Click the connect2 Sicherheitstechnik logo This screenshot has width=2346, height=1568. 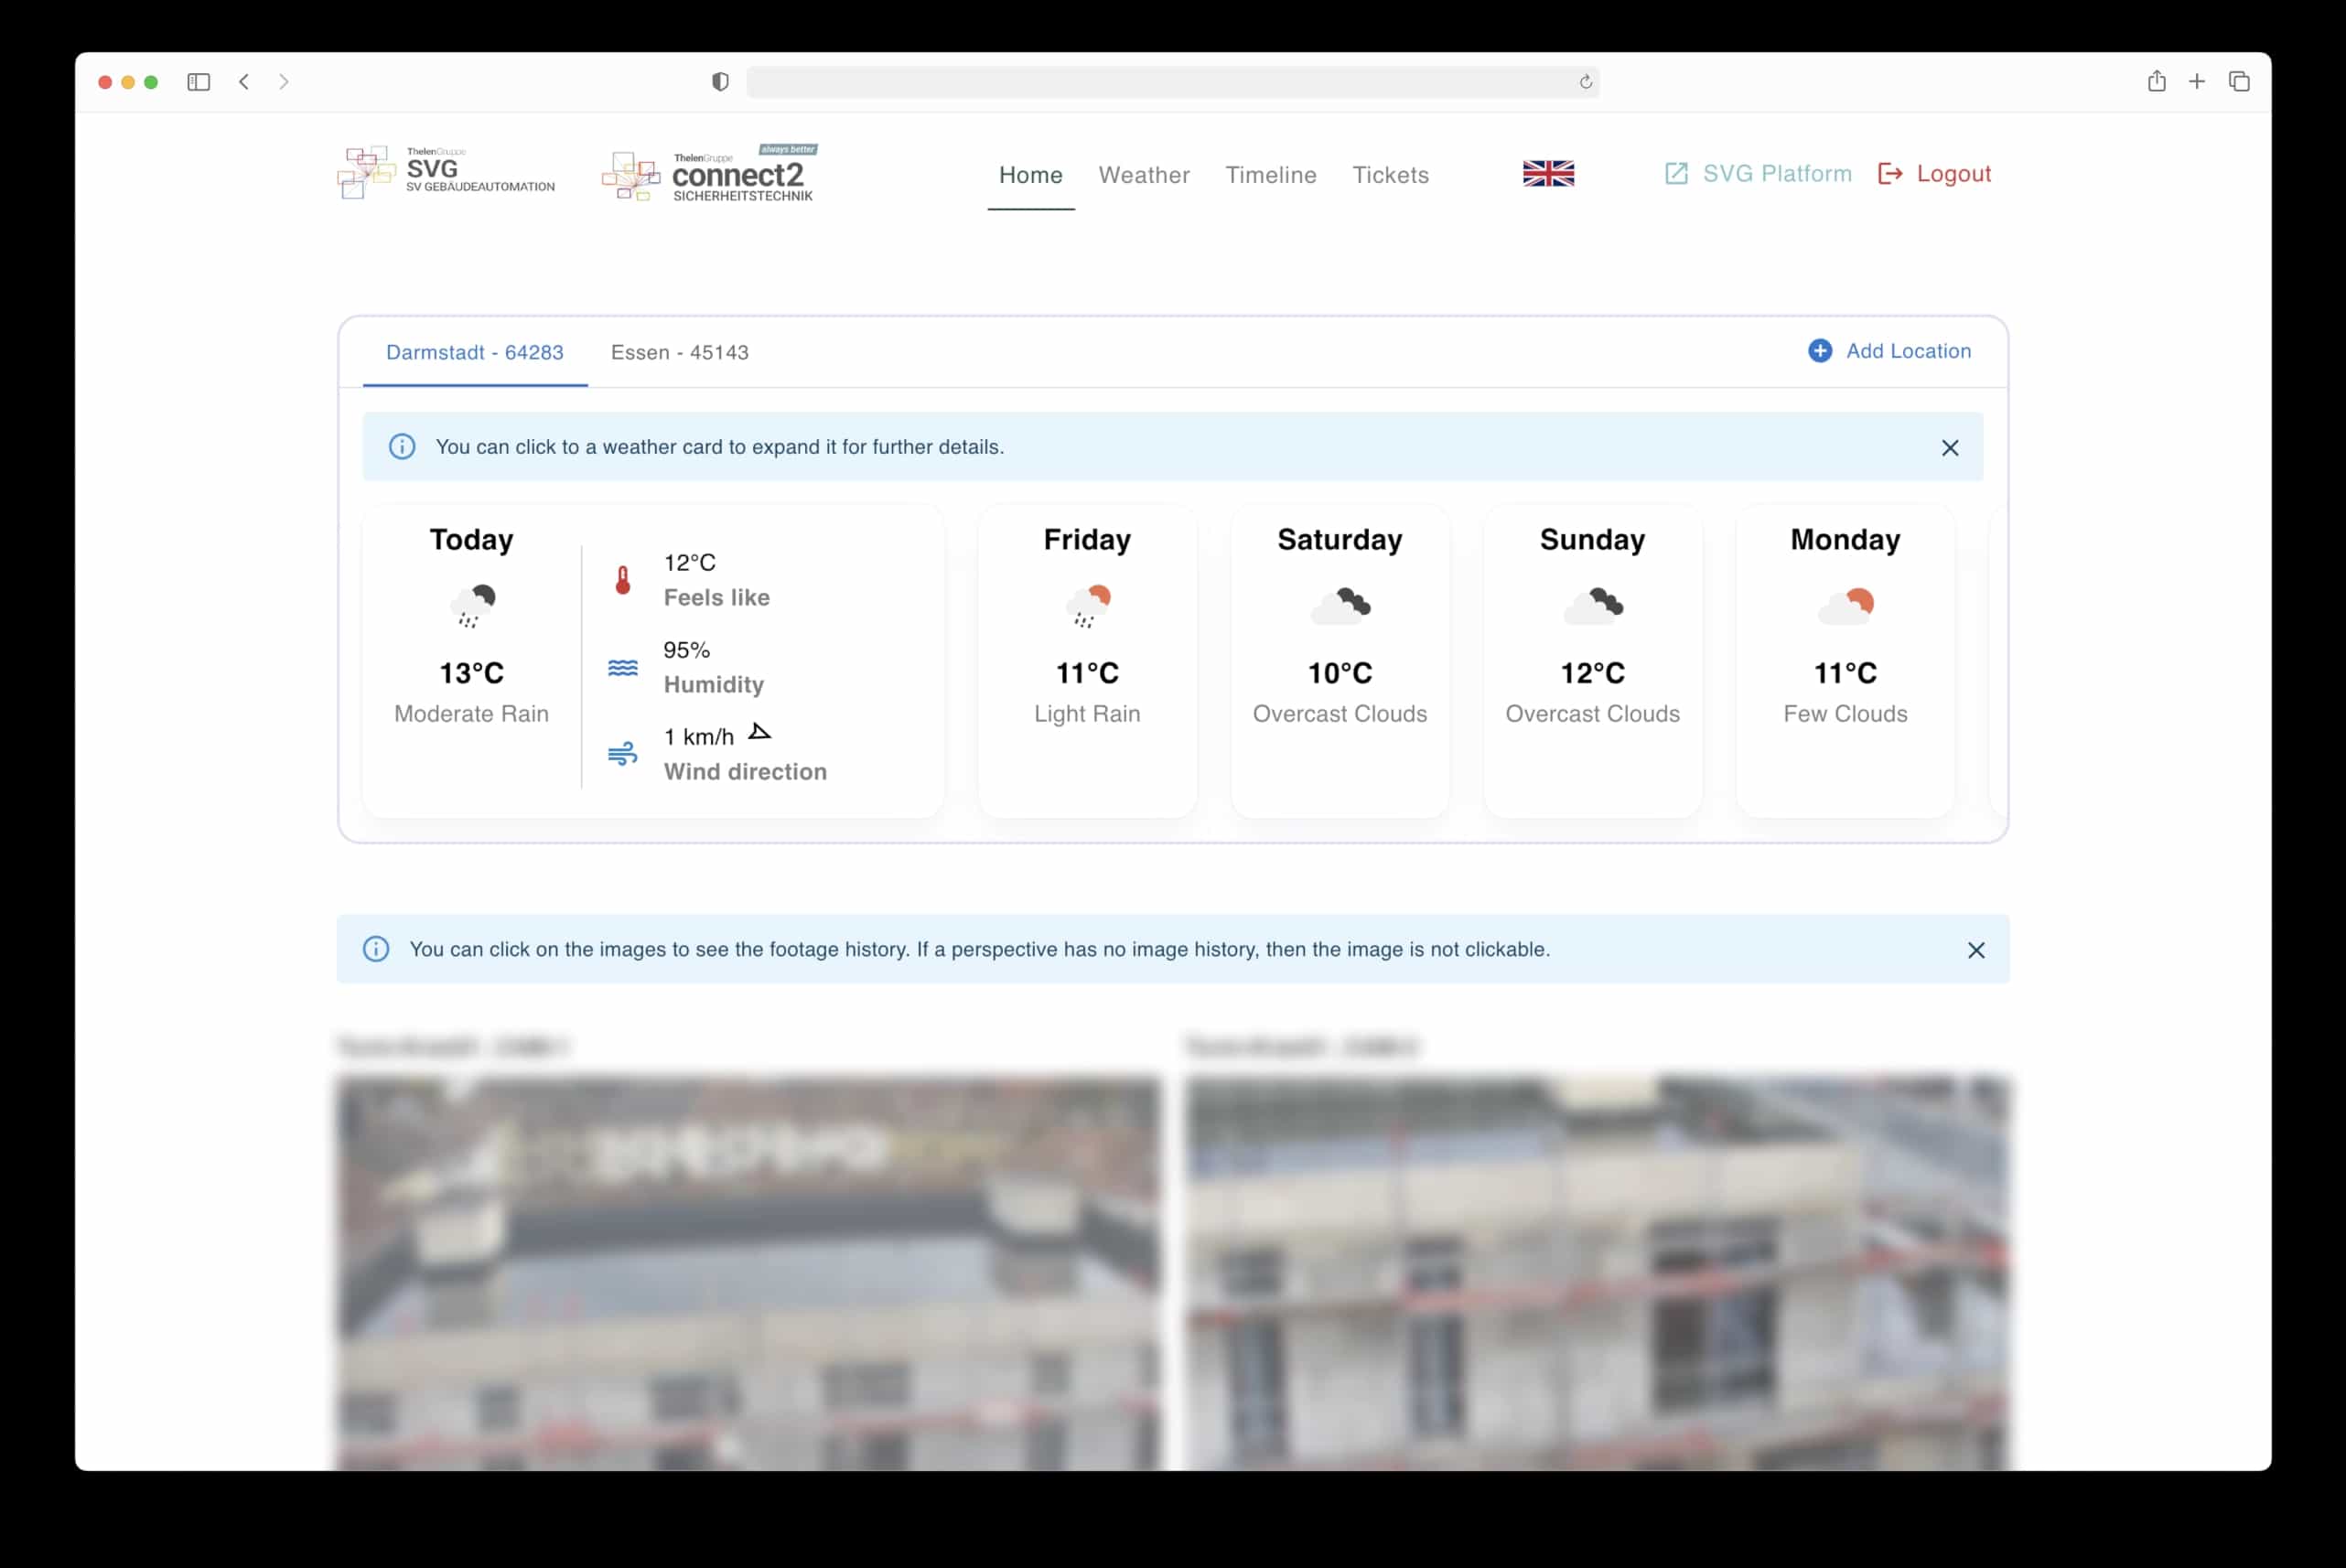pos(709,173)
